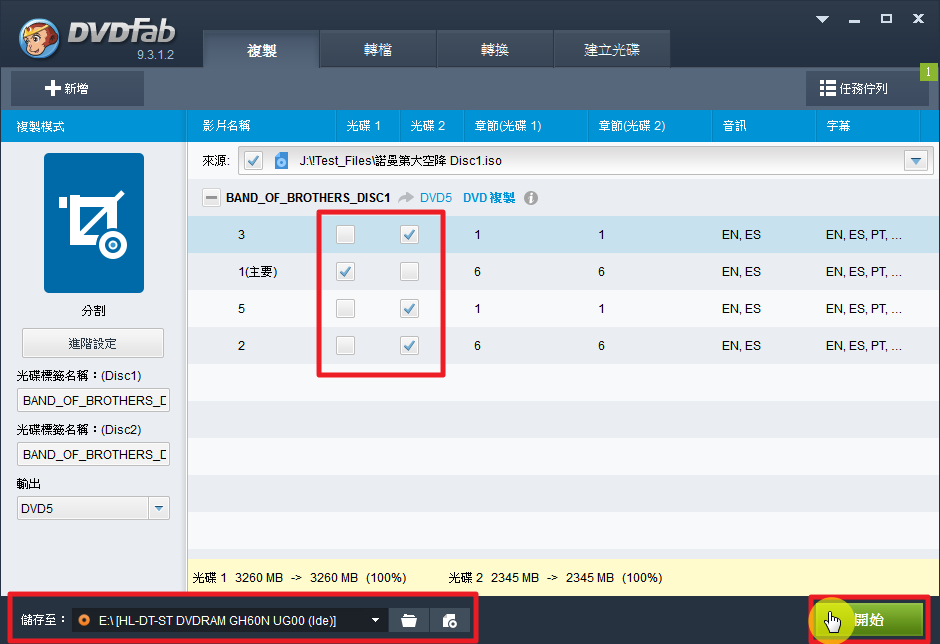Switch to the 轉檔 tab

378,50
